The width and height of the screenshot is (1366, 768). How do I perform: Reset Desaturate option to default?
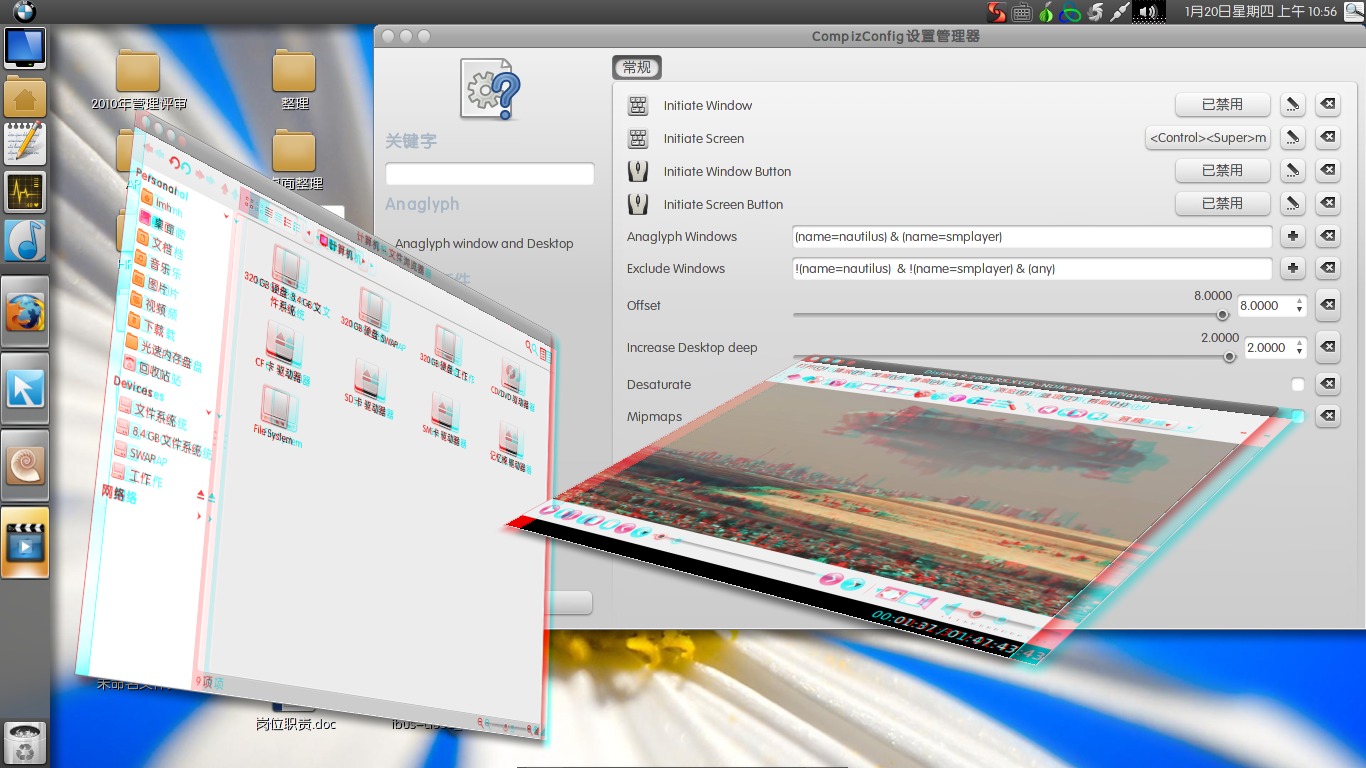tap(1328, 384)
